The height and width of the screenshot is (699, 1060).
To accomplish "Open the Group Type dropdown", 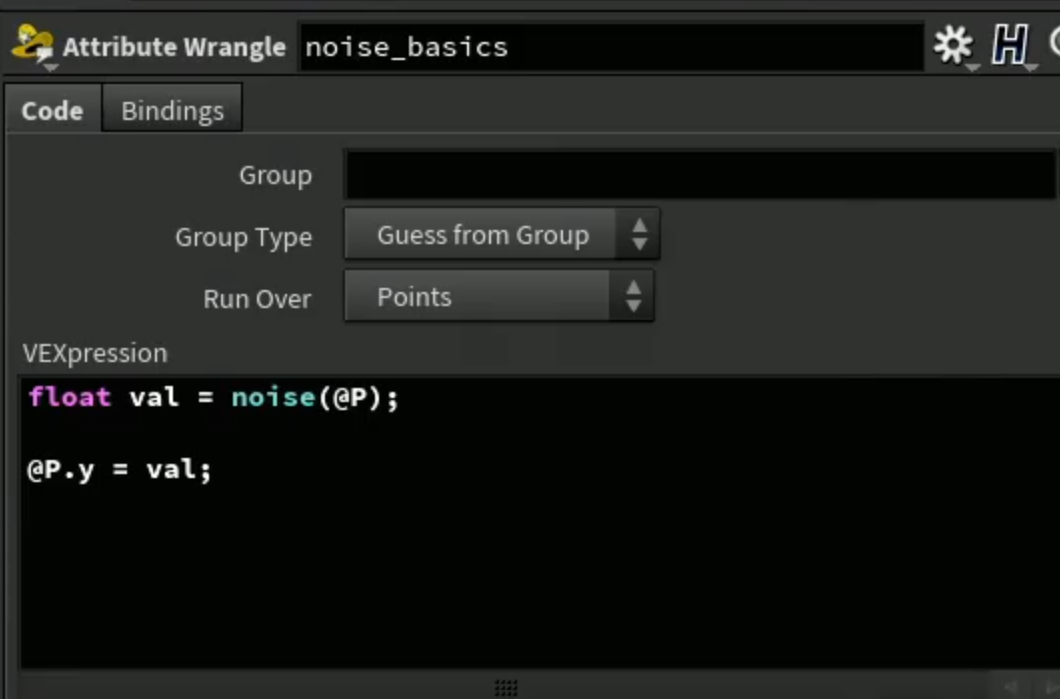I will point(502,235).
